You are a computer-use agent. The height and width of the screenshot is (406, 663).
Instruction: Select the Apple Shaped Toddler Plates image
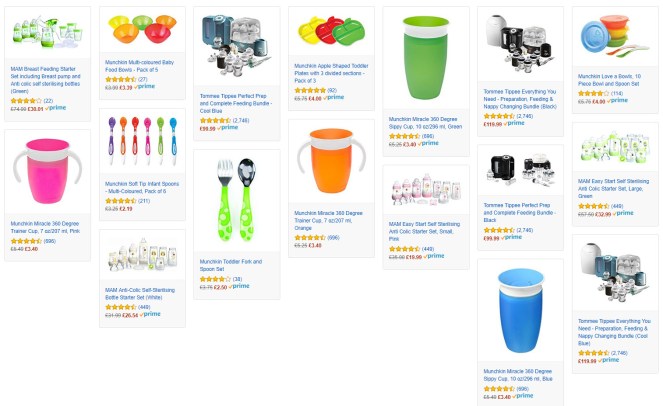331,30
